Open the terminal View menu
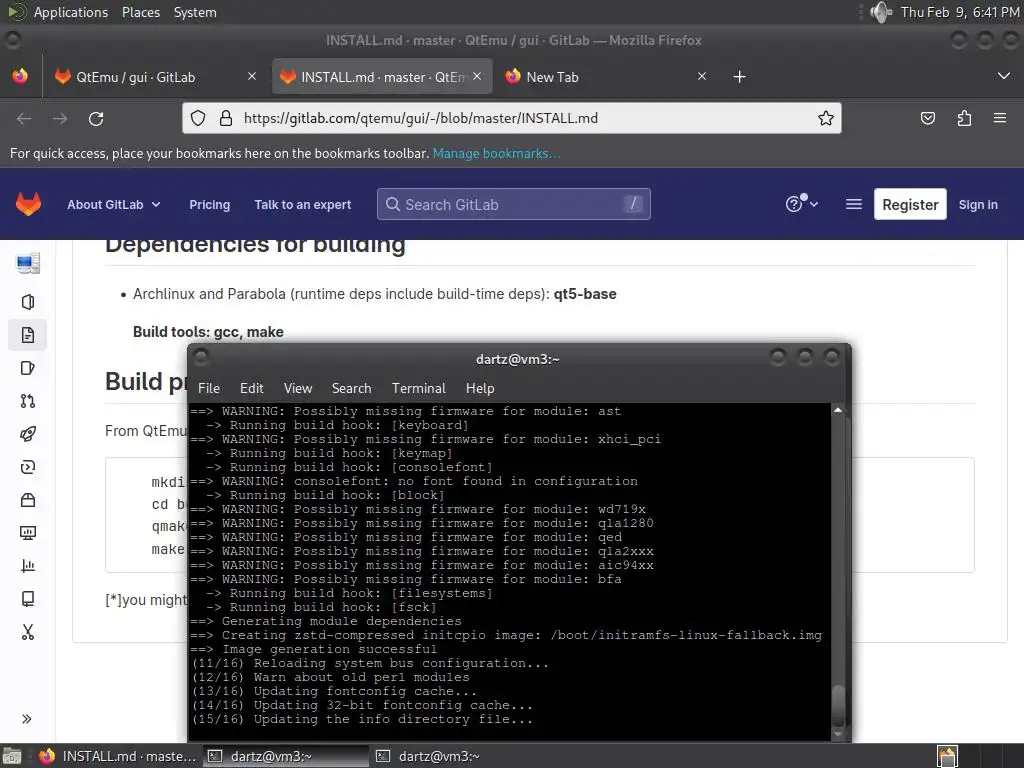1024x768 pixels. point(298,388)
